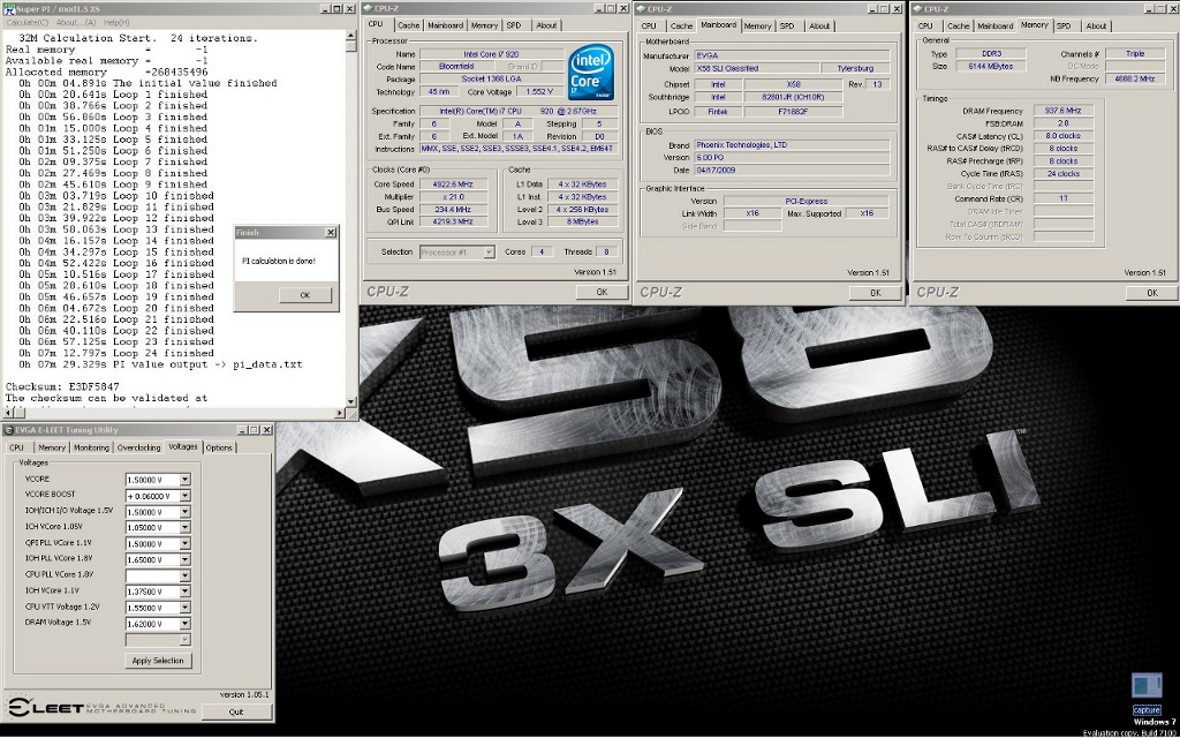Image resolution: width=1180 pixels, height=738 pixels.
Task: Select Mainboard tab in second CPU-Z window
Action: tap(719, 25)
